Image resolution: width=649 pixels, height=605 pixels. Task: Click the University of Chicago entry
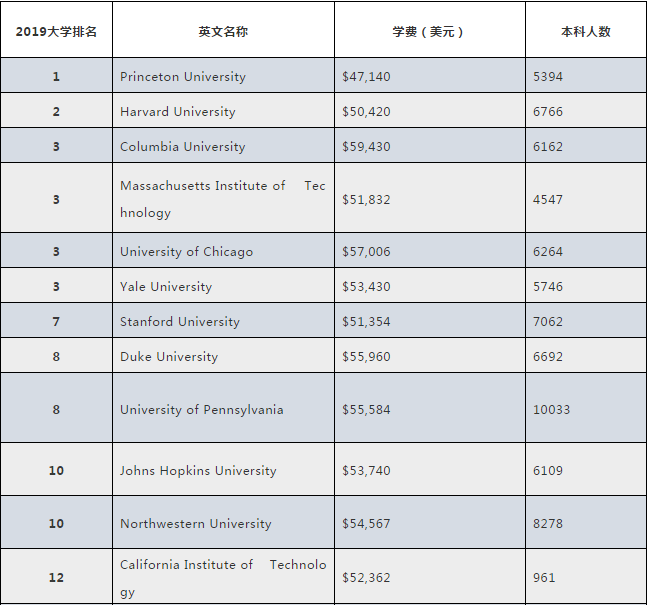coord(187,251)
